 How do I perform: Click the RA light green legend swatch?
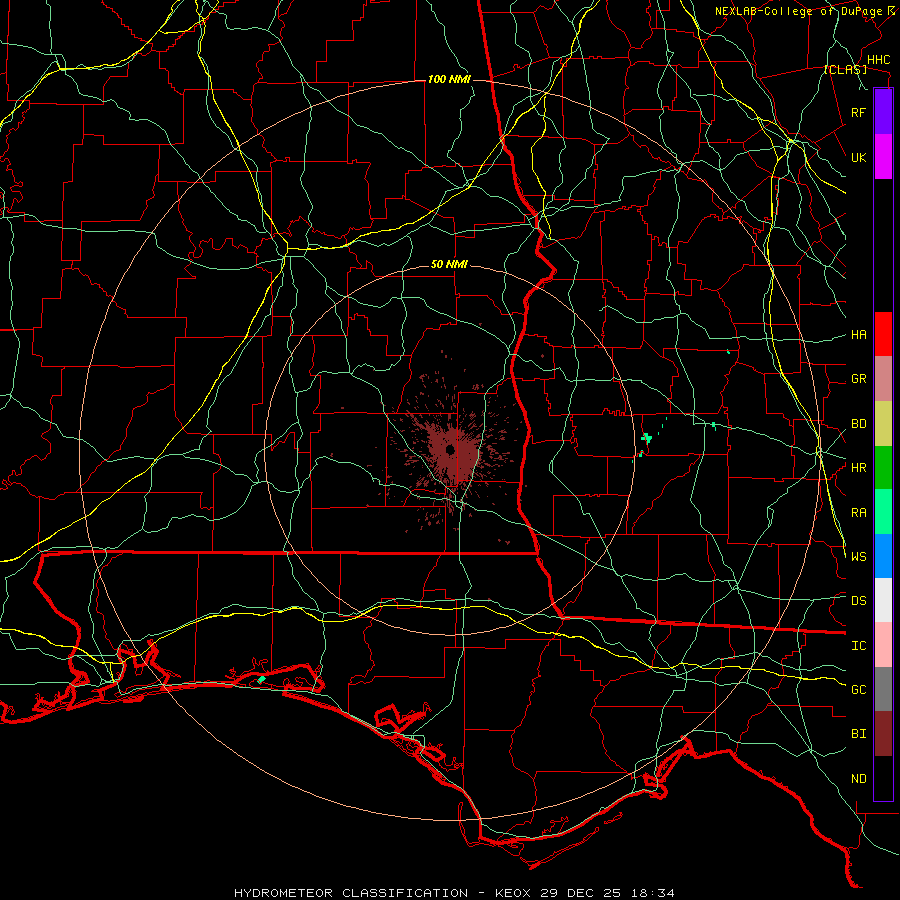click(883, 512)
